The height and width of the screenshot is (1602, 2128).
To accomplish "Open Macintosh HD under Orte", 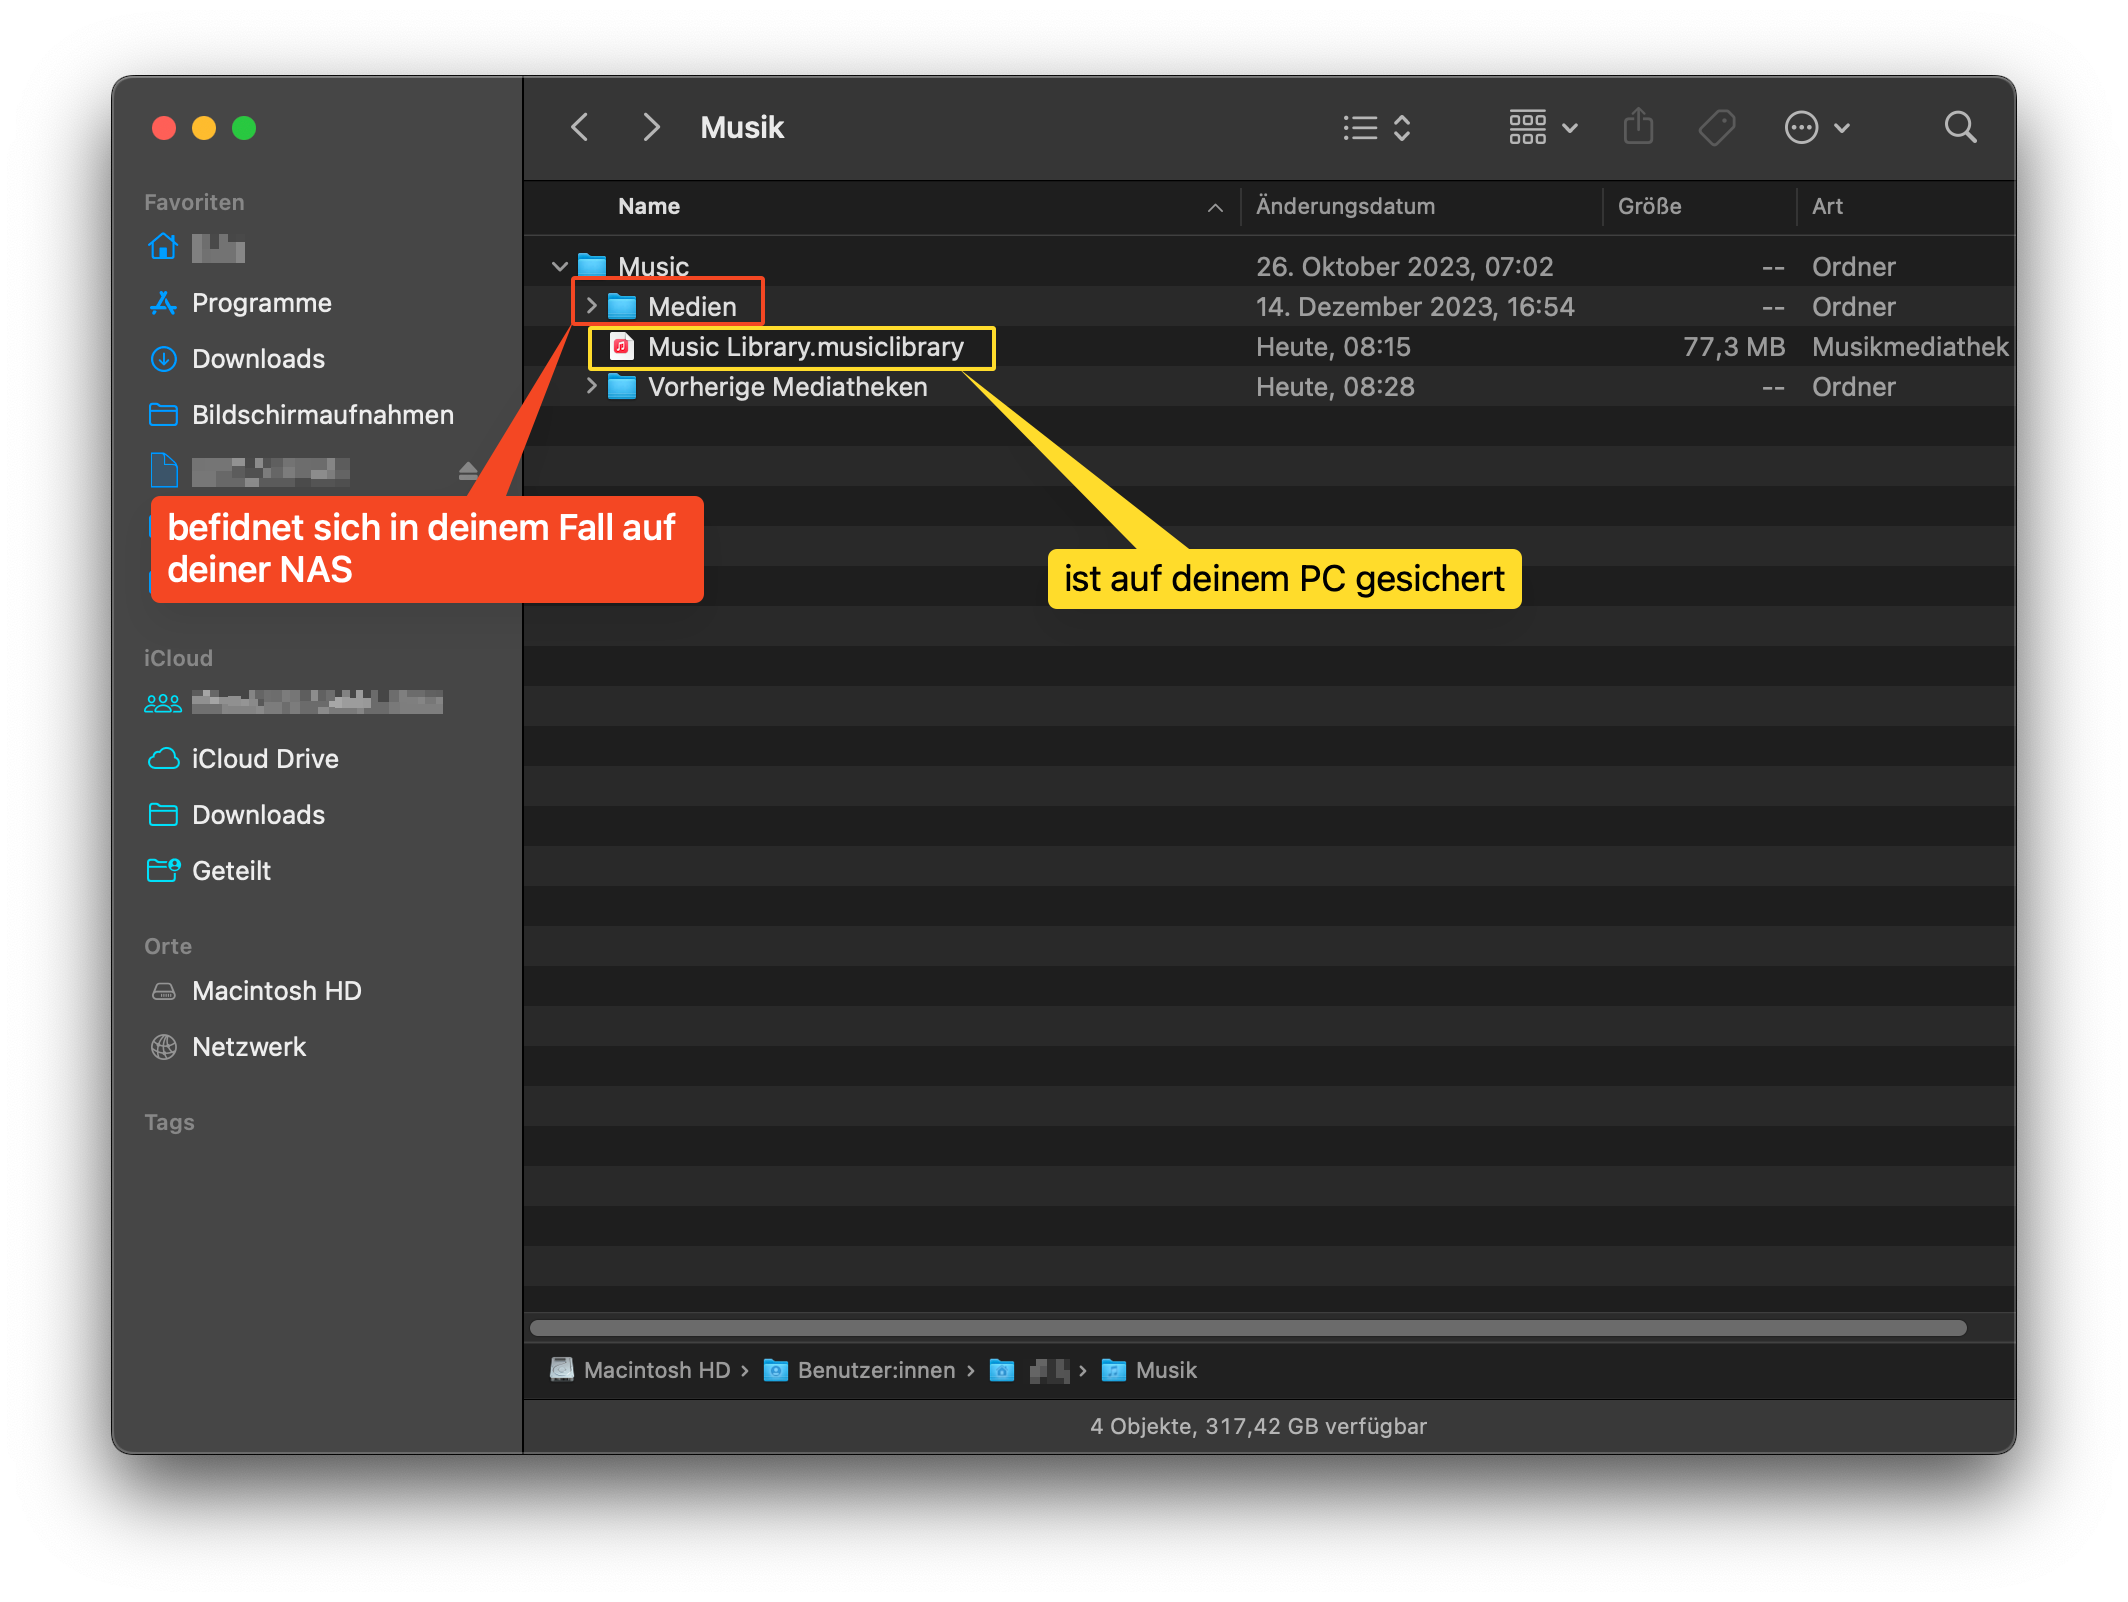I will (276, 991).
